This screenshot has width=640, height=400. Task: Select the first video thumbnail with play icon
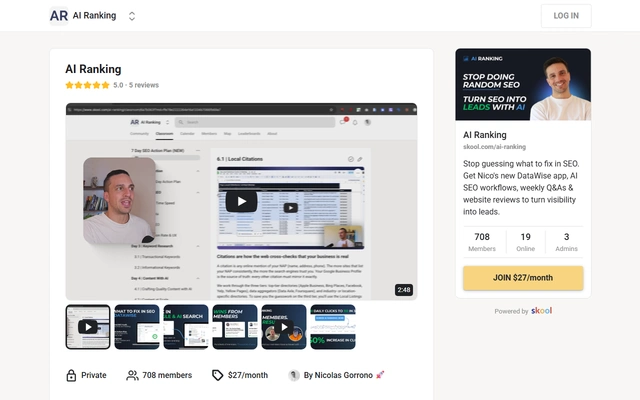(88, 327)
